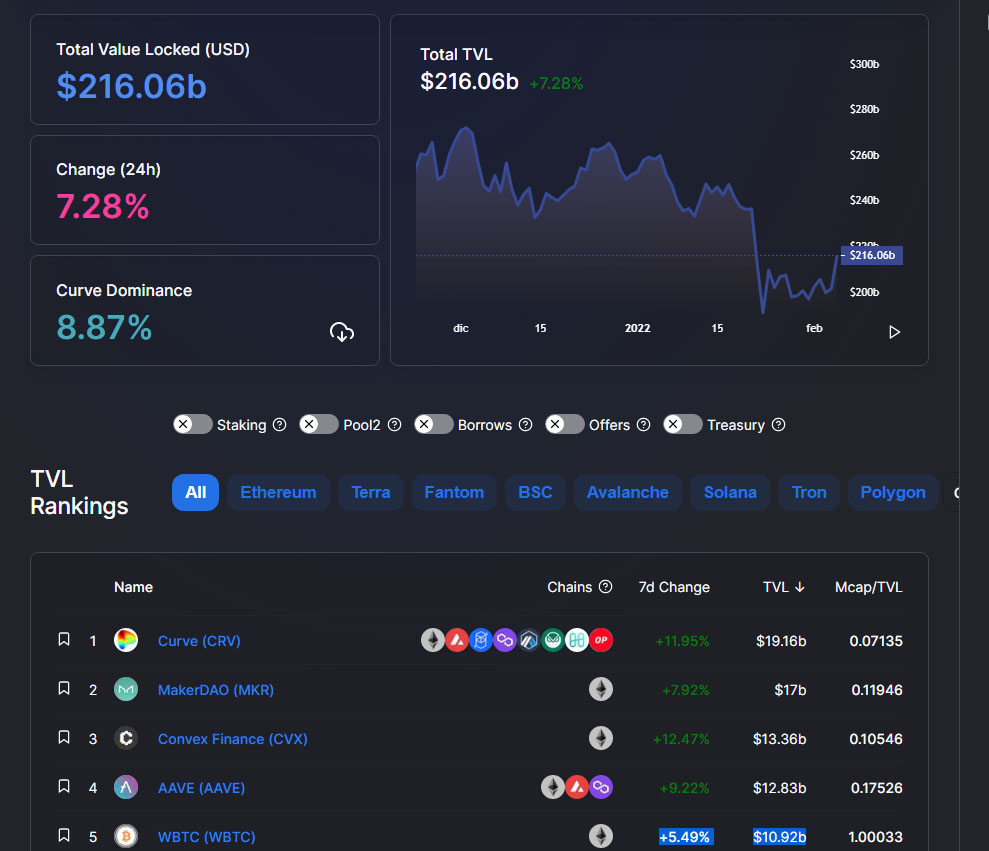Screen dimensions: 989x851
Task: Bookmark the MakerDAO (MKR) row
Action: coord(64,688)
